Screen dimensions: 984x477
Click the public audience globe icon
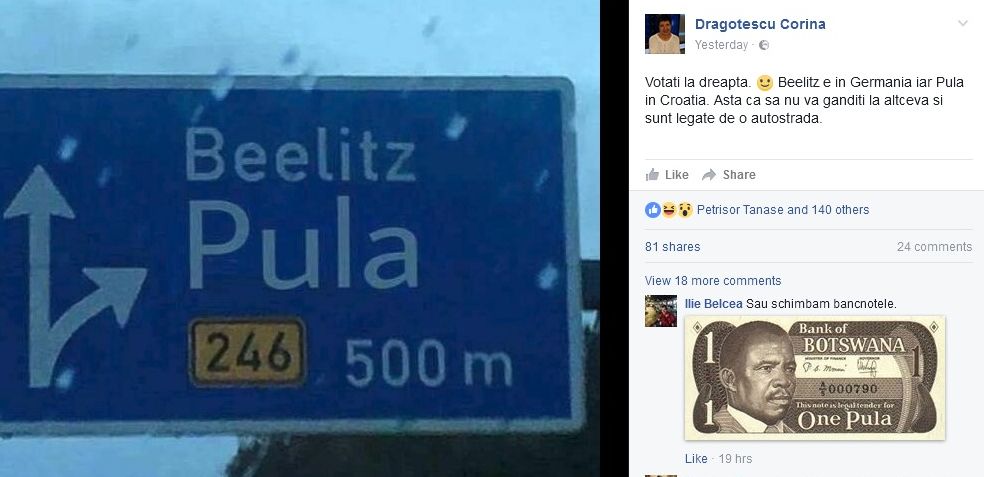pyautogui.click(x=764, y=45)
